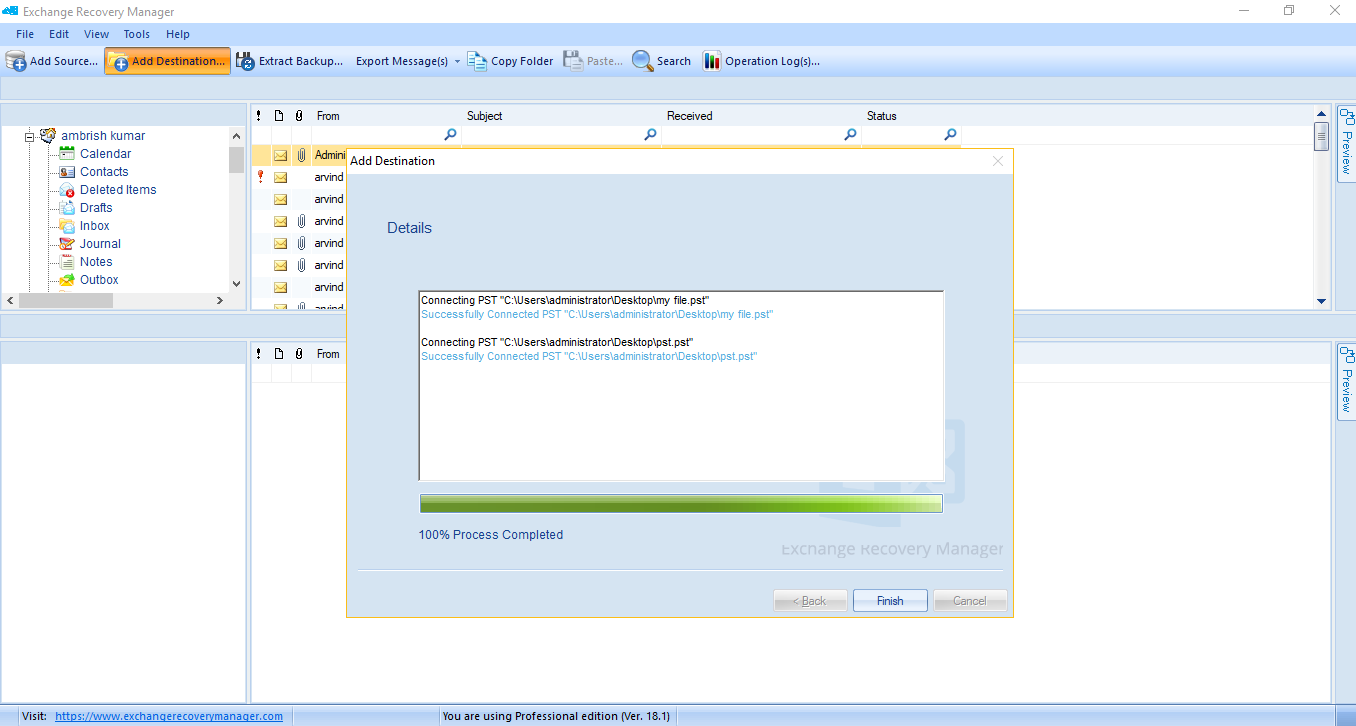Open the View menu
This screenshot has height=726, width=1356.
[97, 34]
